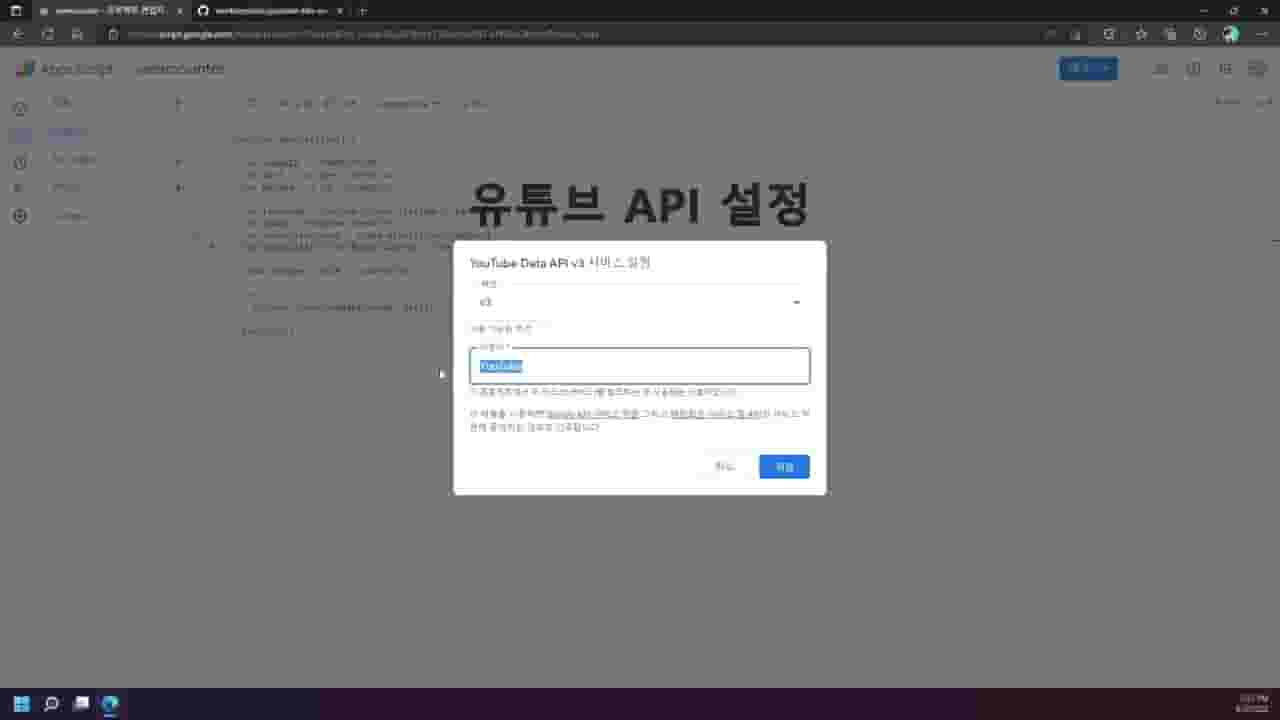1280x720 pixels.
Task: Open the Google apps grid icon
Action: (1225, 69)
